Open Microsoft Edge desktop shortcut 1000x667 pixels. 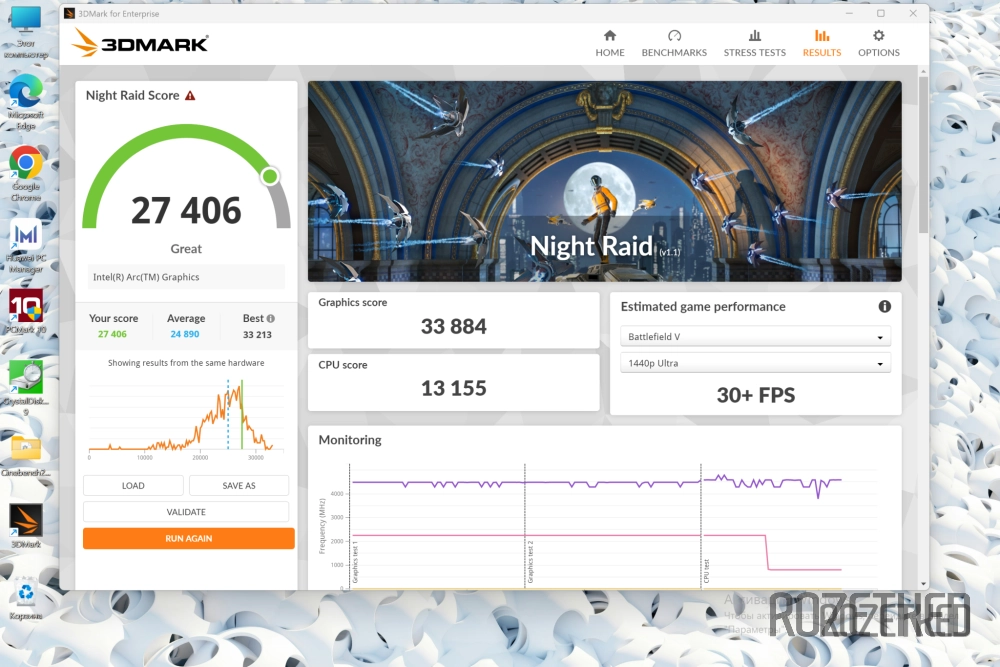pyautogui.click(x=25, y=95)
